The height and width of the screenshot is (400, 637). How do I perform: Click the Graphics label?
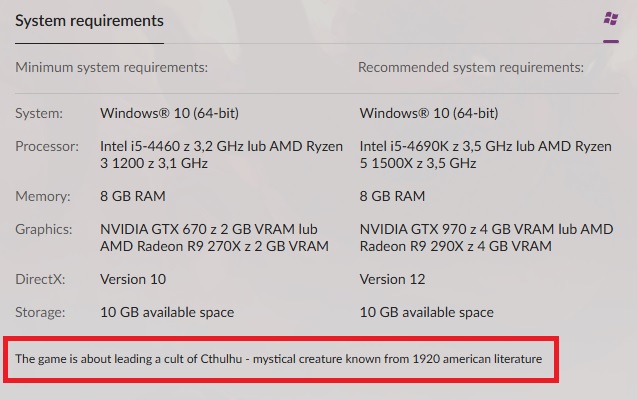[x=43, y=229]
